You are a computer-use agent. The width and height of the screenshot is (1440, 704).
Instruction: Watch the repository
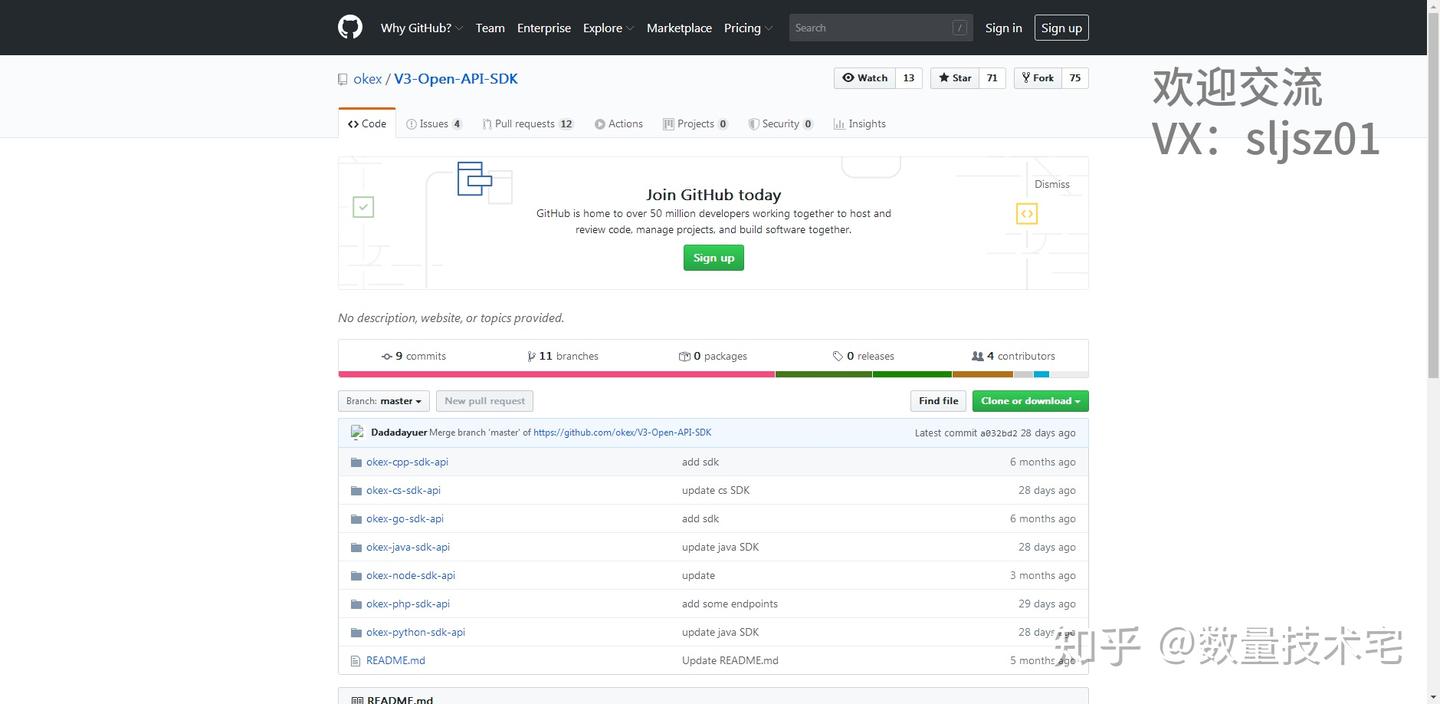865,78
